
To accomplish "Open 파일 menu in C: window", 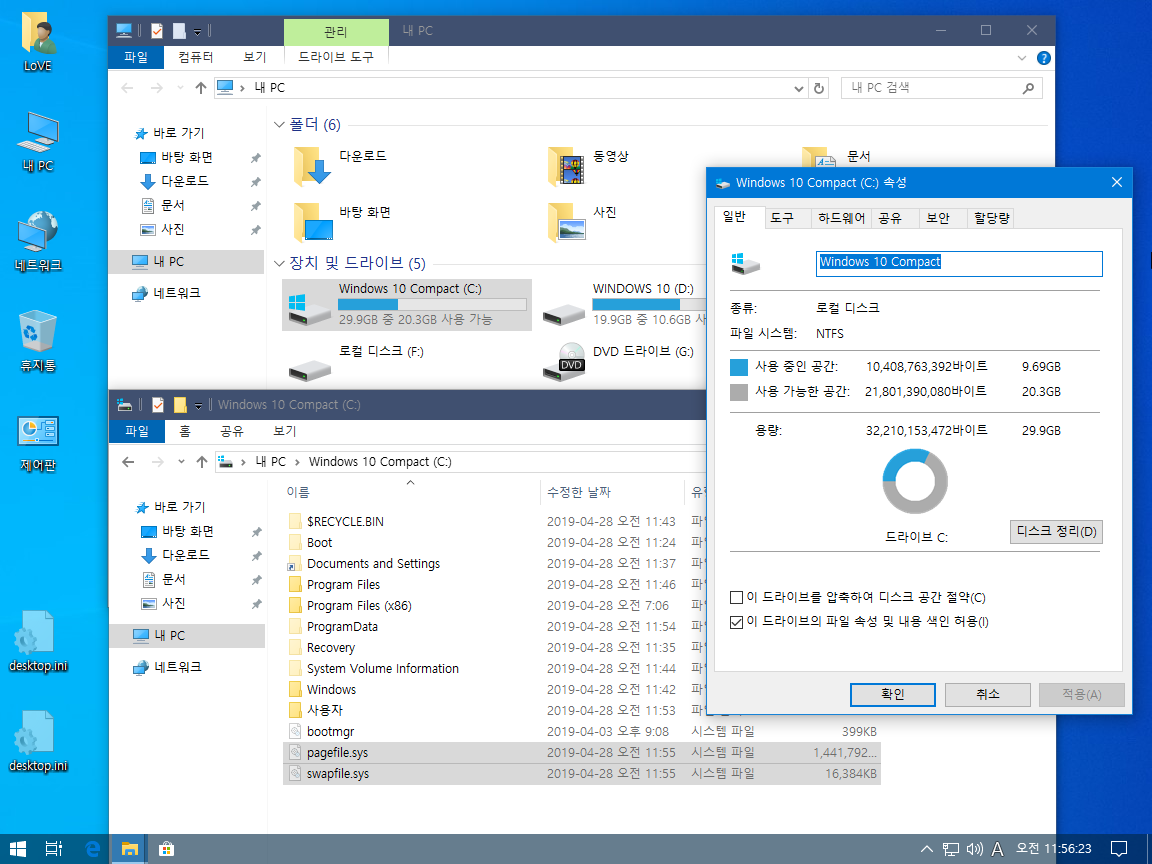I will point(137,431).
